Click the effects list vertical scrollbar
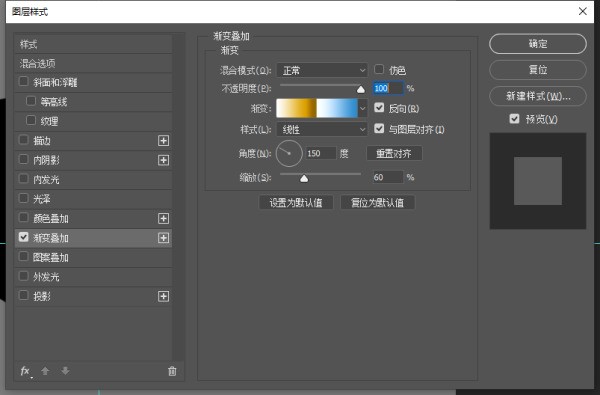600x395 pixels. coord(178,197)
